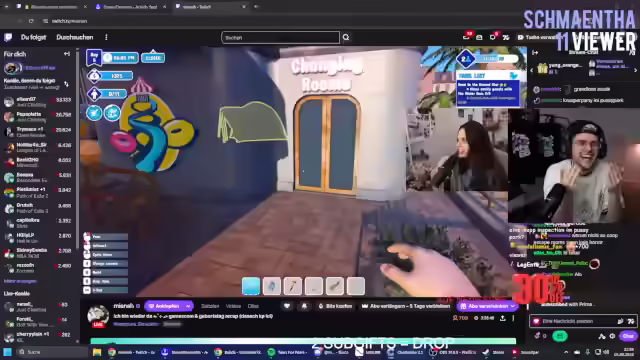Viewport: 640px width, 360px height.
Task: Click the heart follow icon below stream
Action: [x=287, y=306]
